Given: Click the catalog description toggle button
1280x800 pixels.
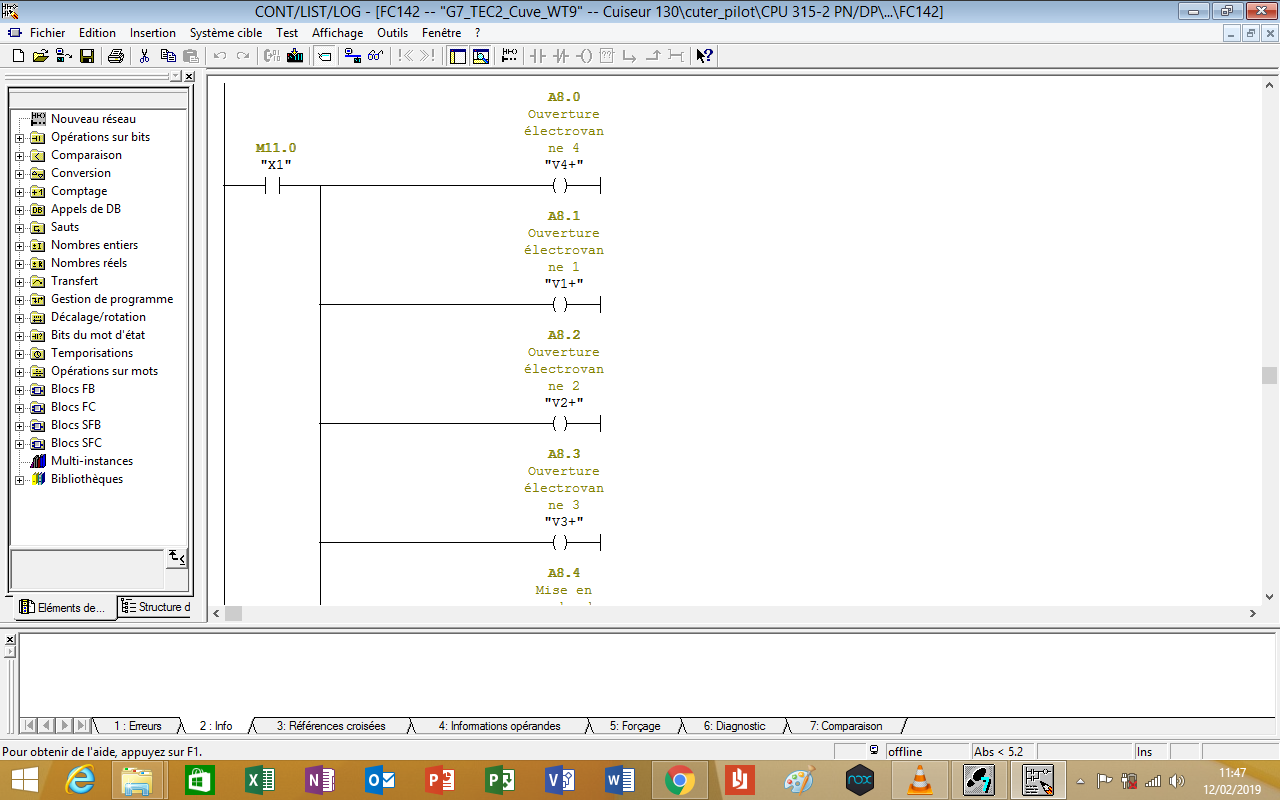Looking at the screenshot, I should point(176,557).
